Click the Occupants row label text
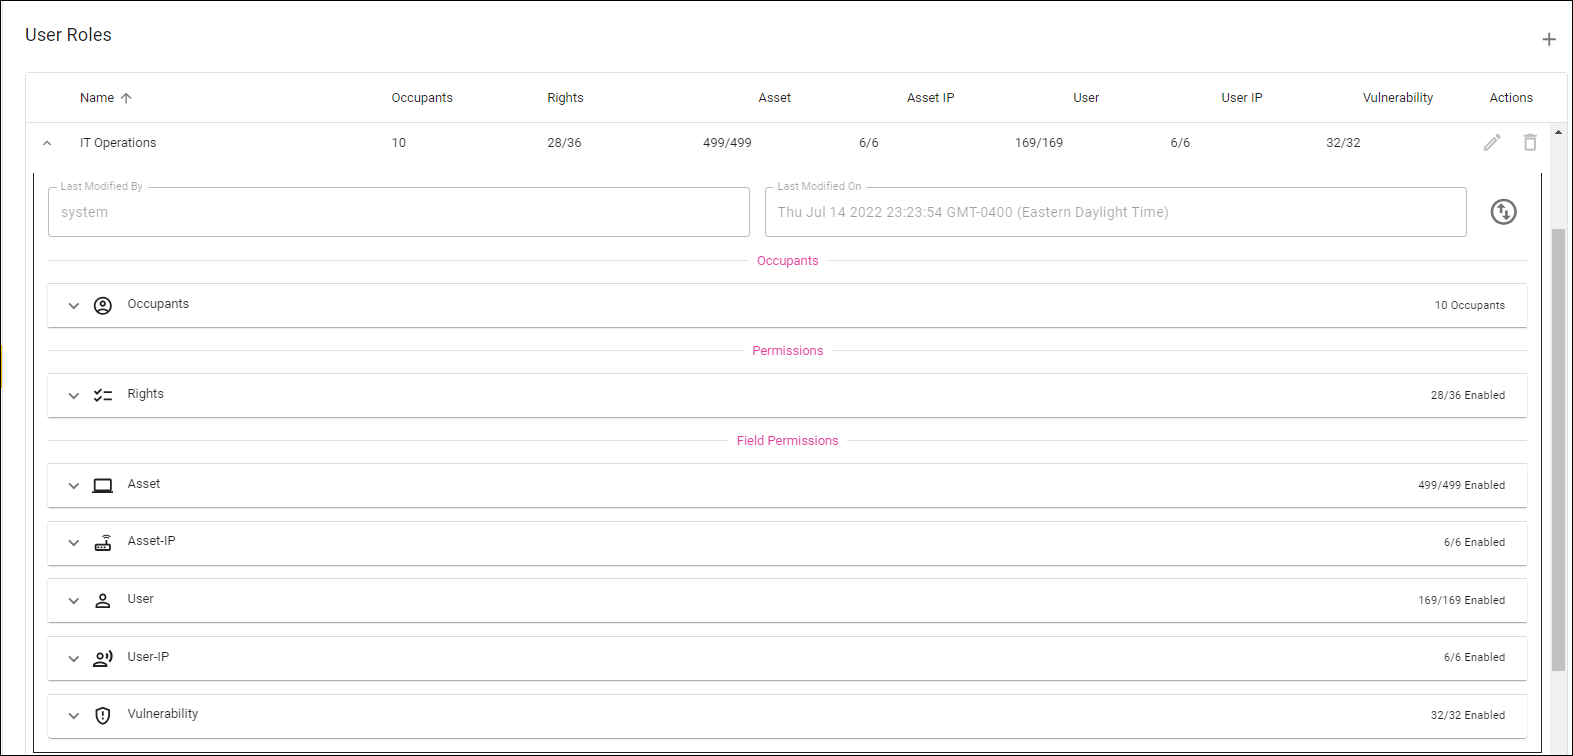 click(158, 304)
